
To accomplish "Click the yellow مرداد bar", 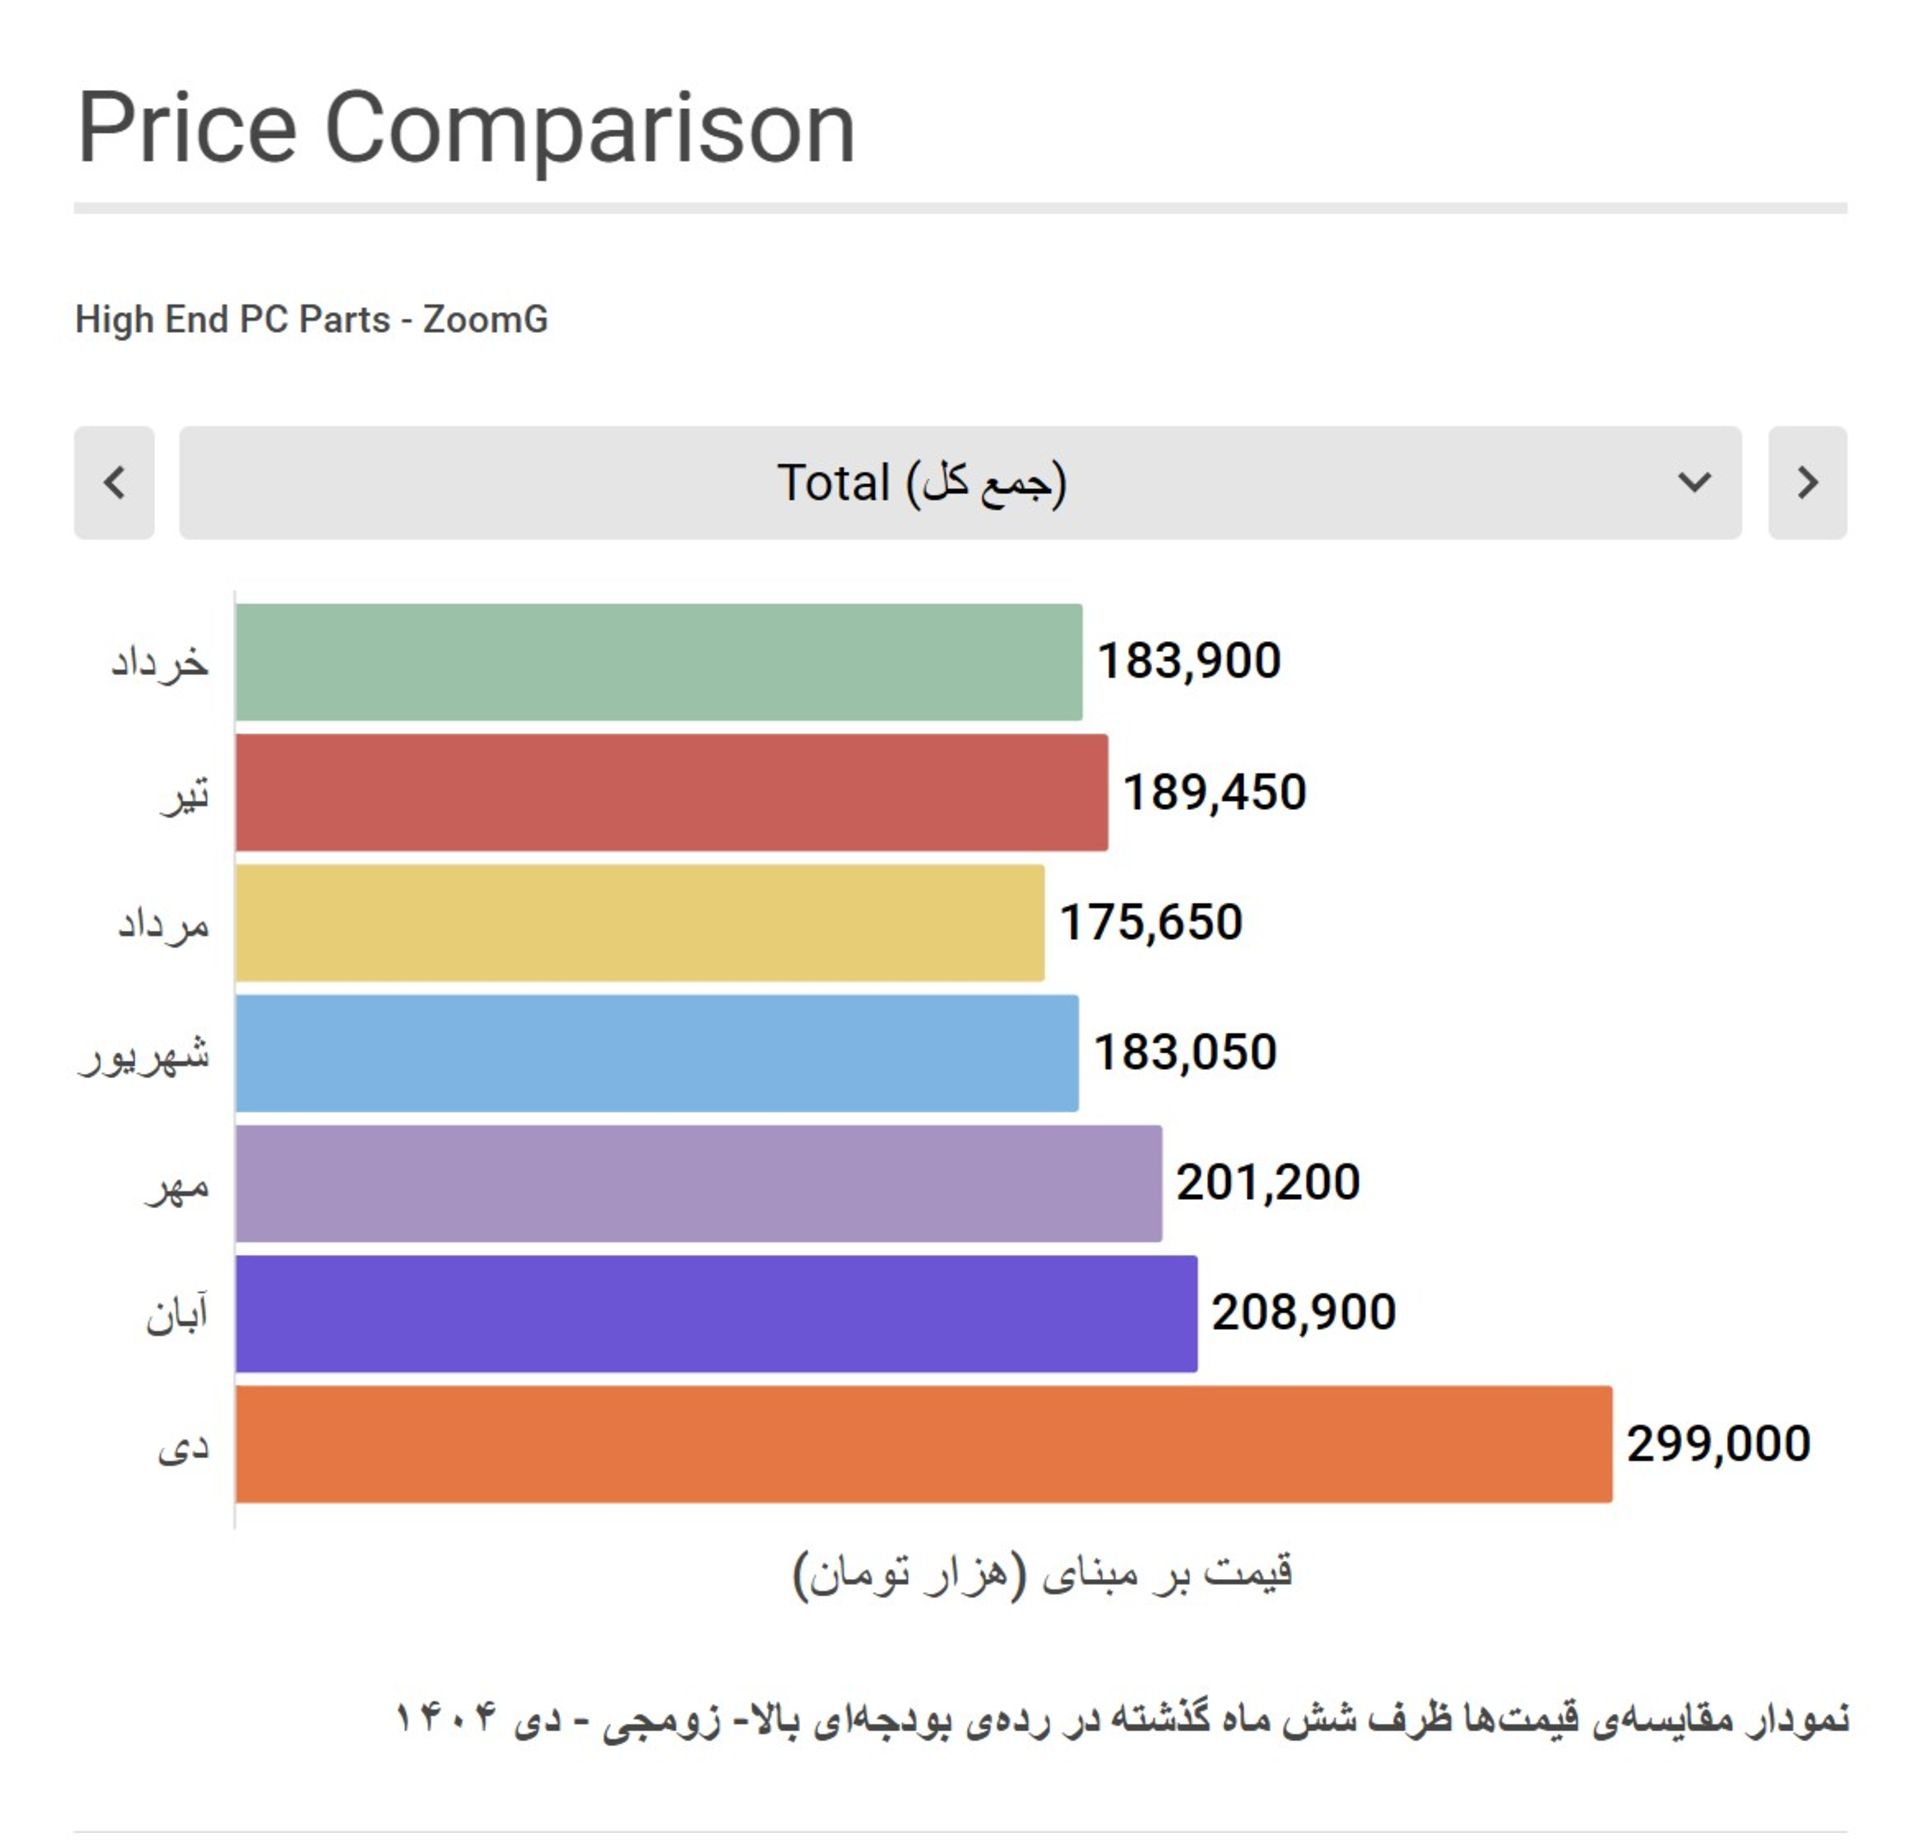I will 630,921.
